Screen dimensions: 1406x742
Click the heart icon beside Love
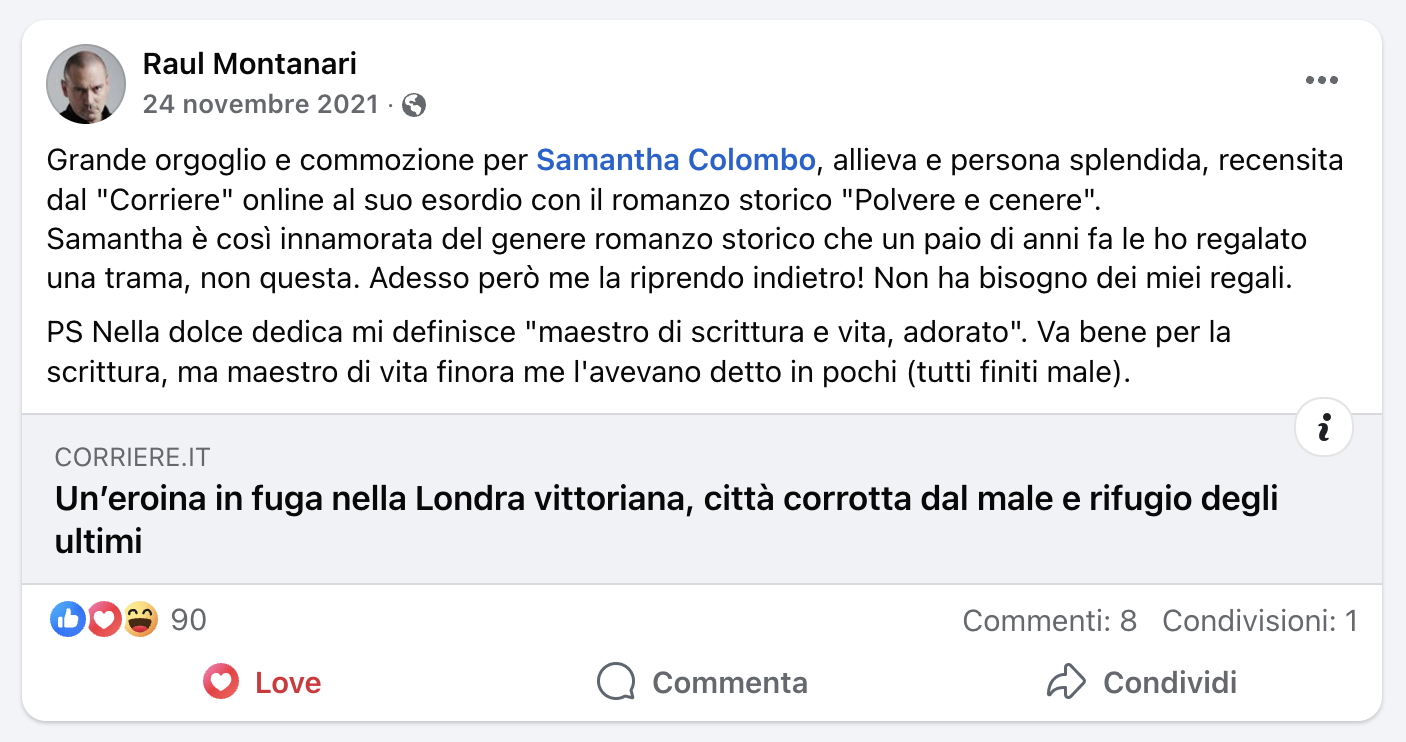click(x=221, y=683)
